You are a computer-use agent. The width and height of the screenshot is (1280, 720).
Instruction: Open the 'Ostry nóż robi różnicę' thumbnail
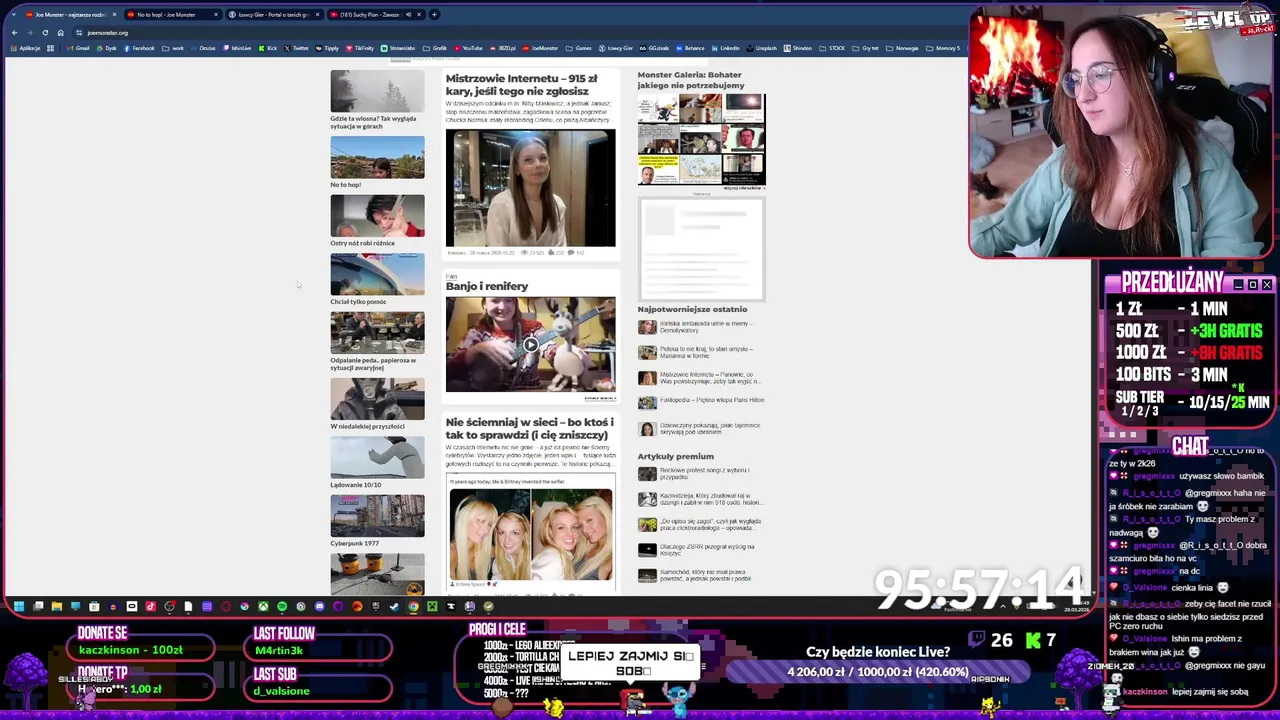(x=377, y=216)
